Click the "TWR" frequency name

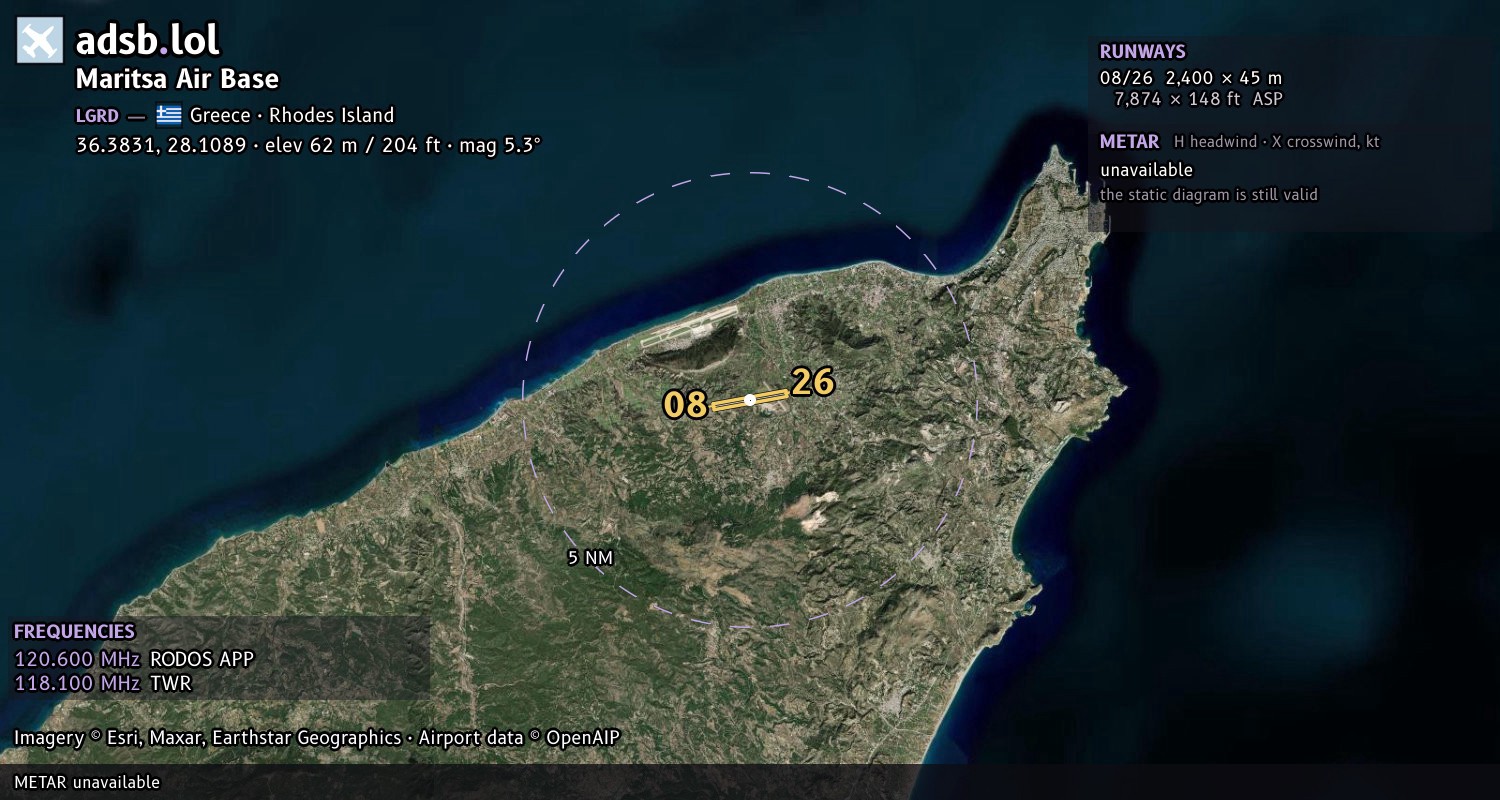[170, 684]
